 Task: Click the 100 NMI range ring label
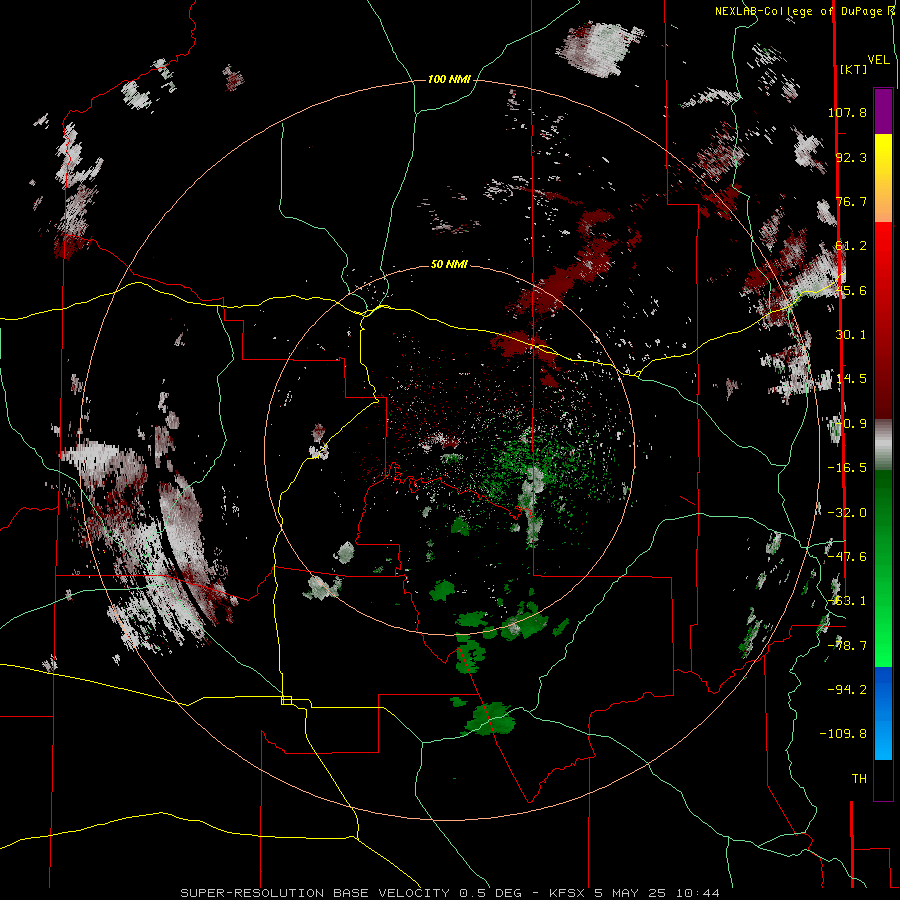pos(449,79)
